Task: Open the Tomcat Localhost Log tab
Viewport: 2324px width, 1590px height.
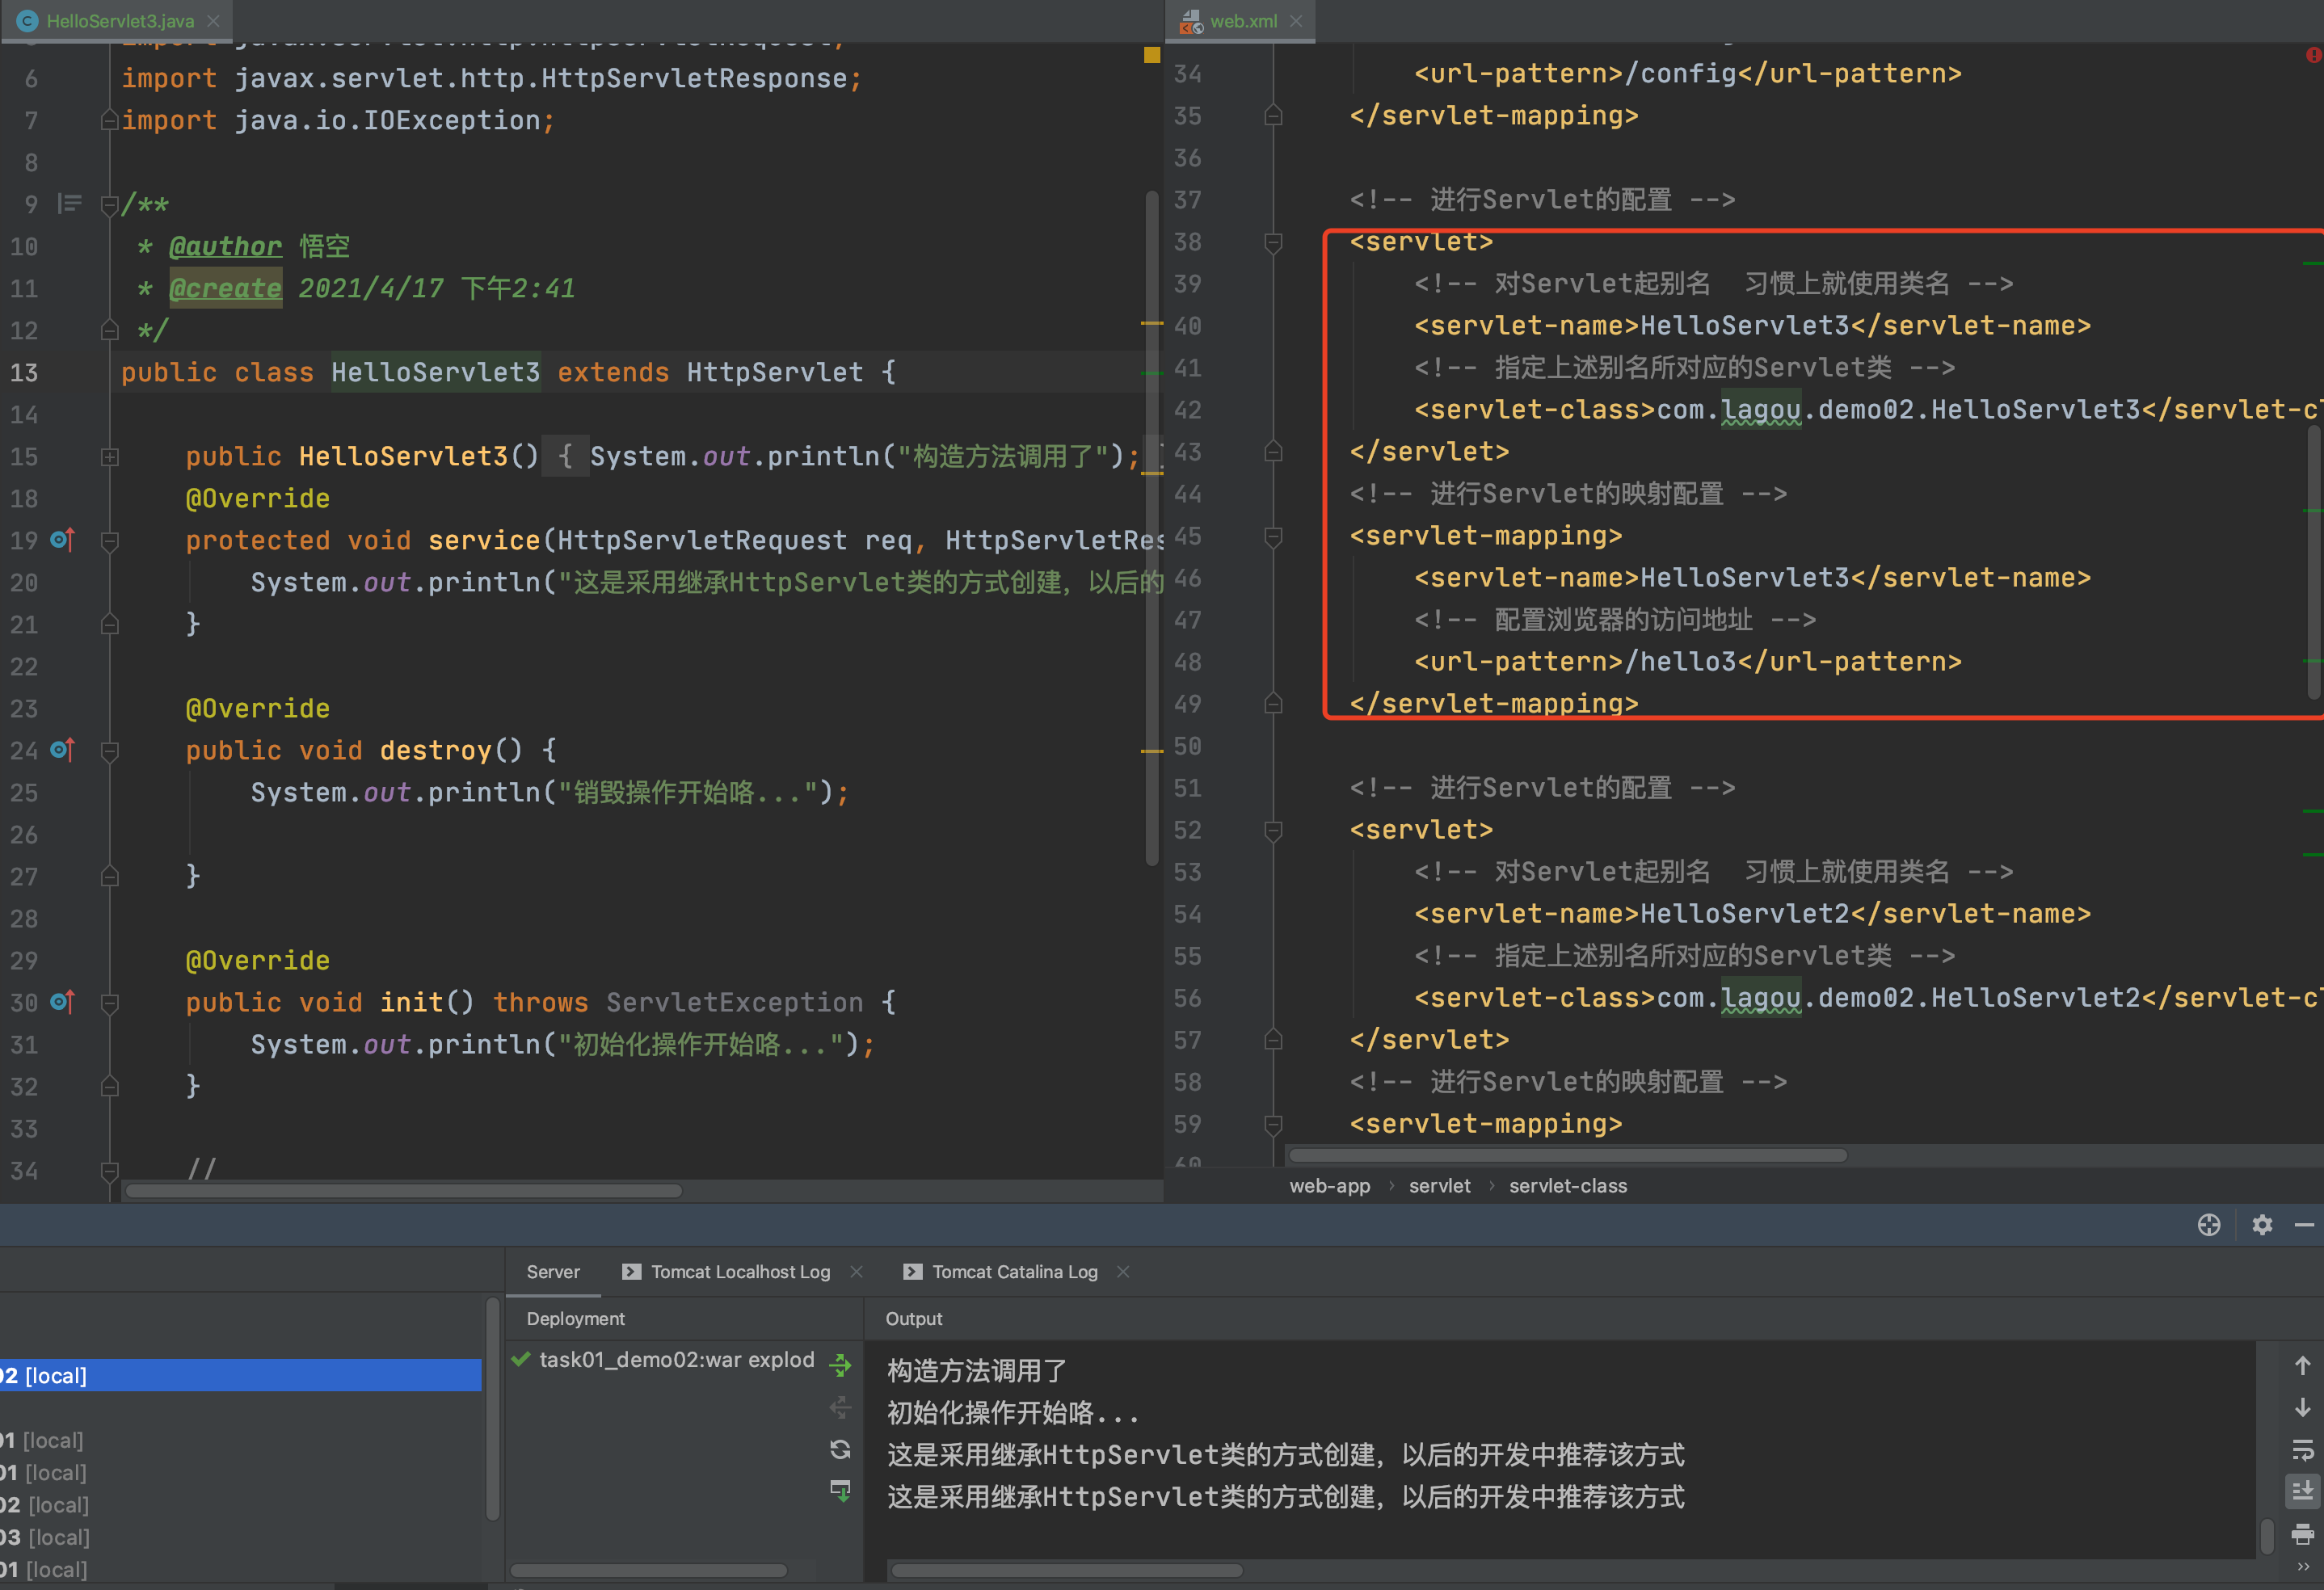Action: (740, 1271)
